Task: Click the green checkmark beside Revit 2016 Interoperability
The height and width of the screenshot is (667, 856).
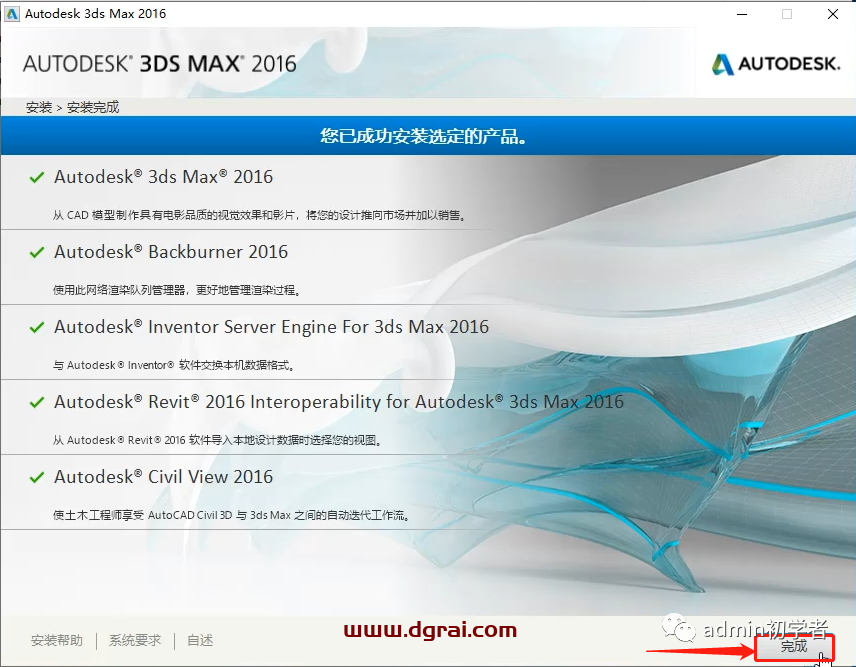Action: click(x=37, y=402)
